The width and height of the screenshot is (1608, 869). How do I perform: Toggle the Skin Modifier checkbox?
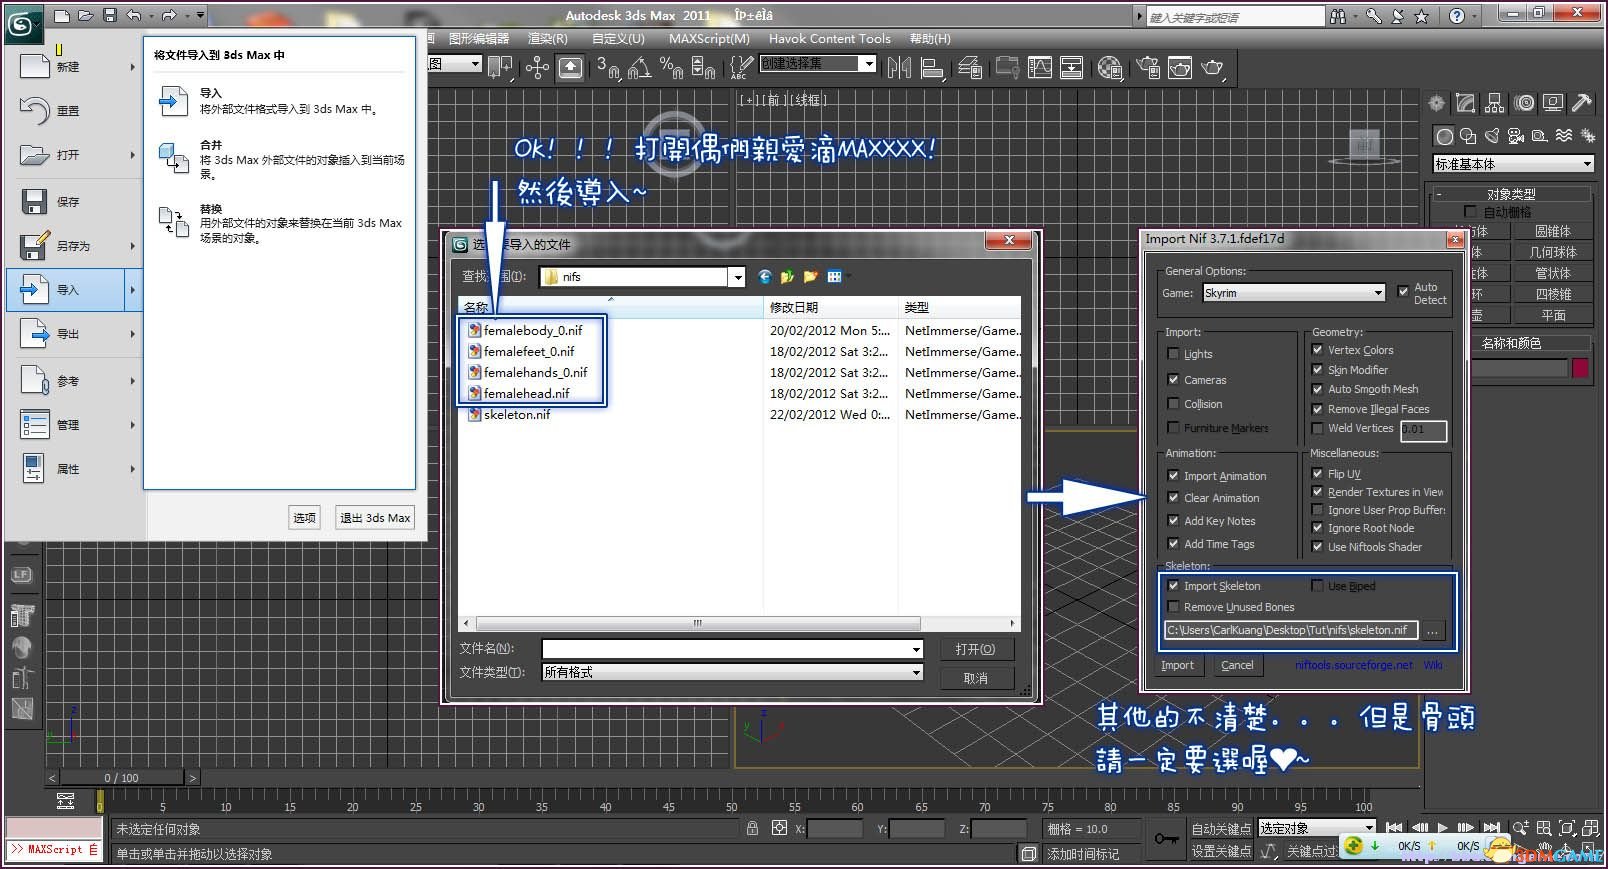click(x=1317, y=369)
